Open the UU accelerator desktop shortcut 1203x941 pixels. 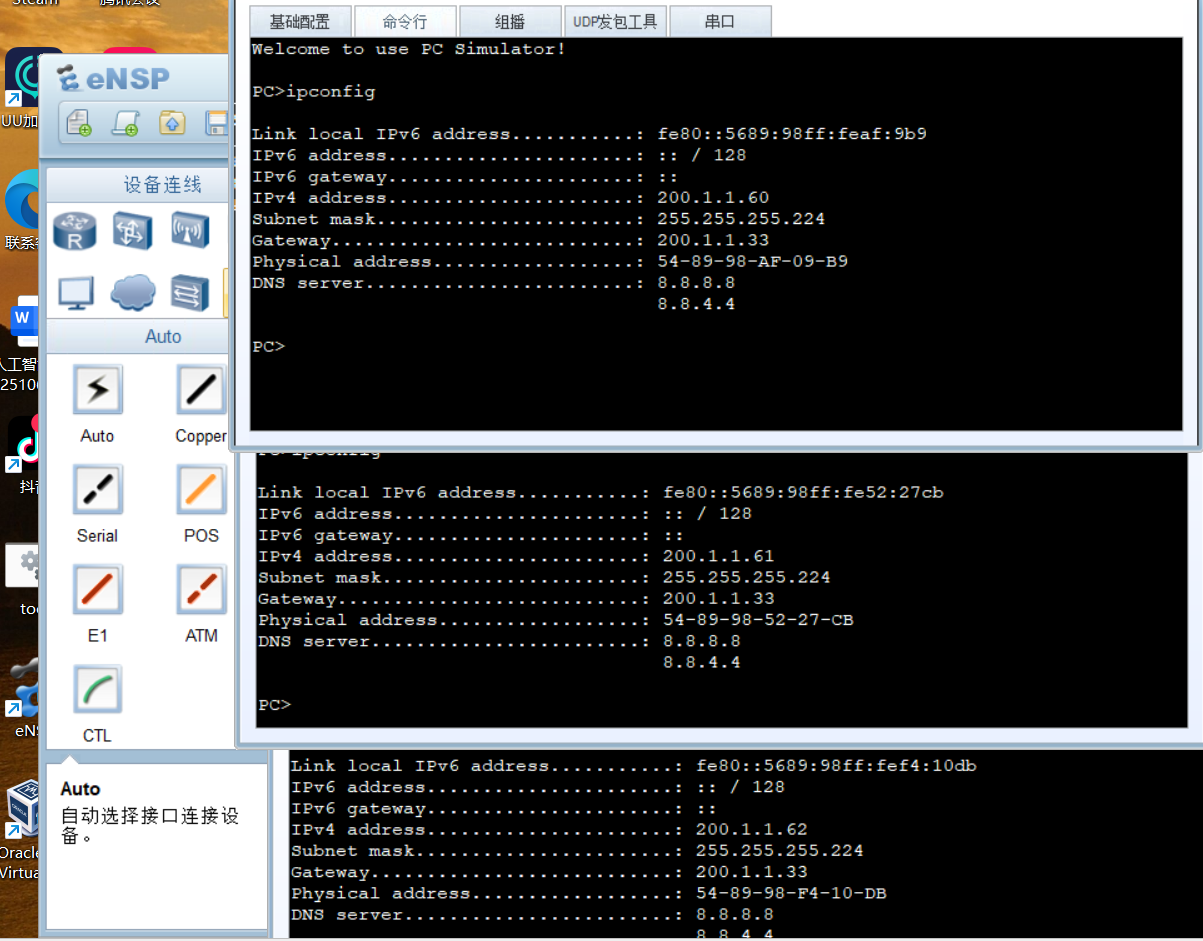point(22,78)
